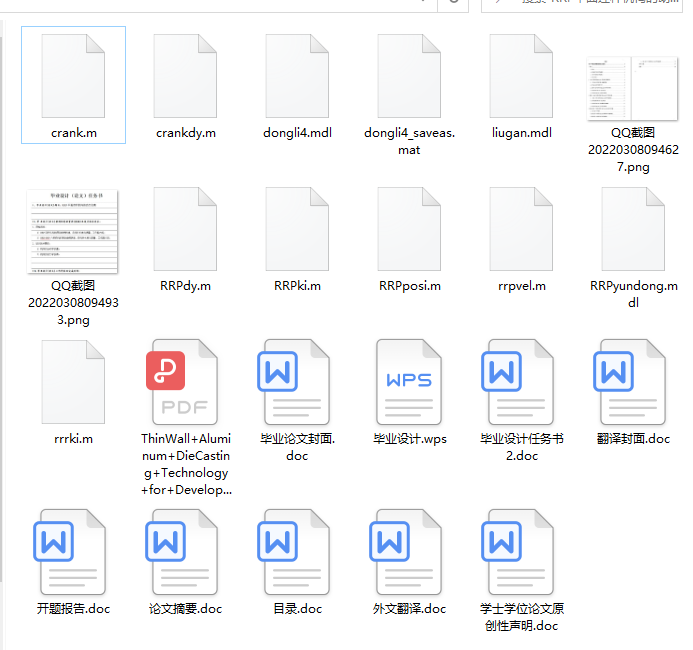Click the file name text crank.m

(x=74, y=133)
